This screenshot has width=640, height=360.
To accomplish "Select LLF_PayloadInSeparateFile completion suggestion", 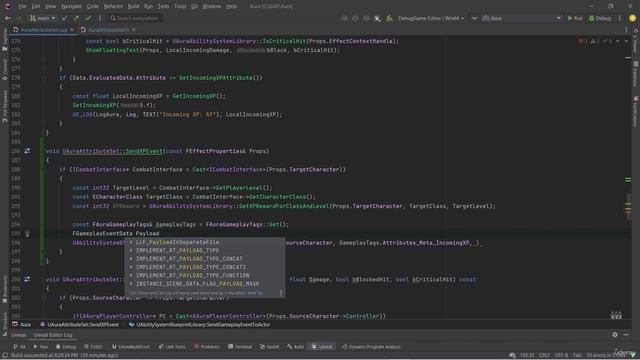I will [204, 242].
